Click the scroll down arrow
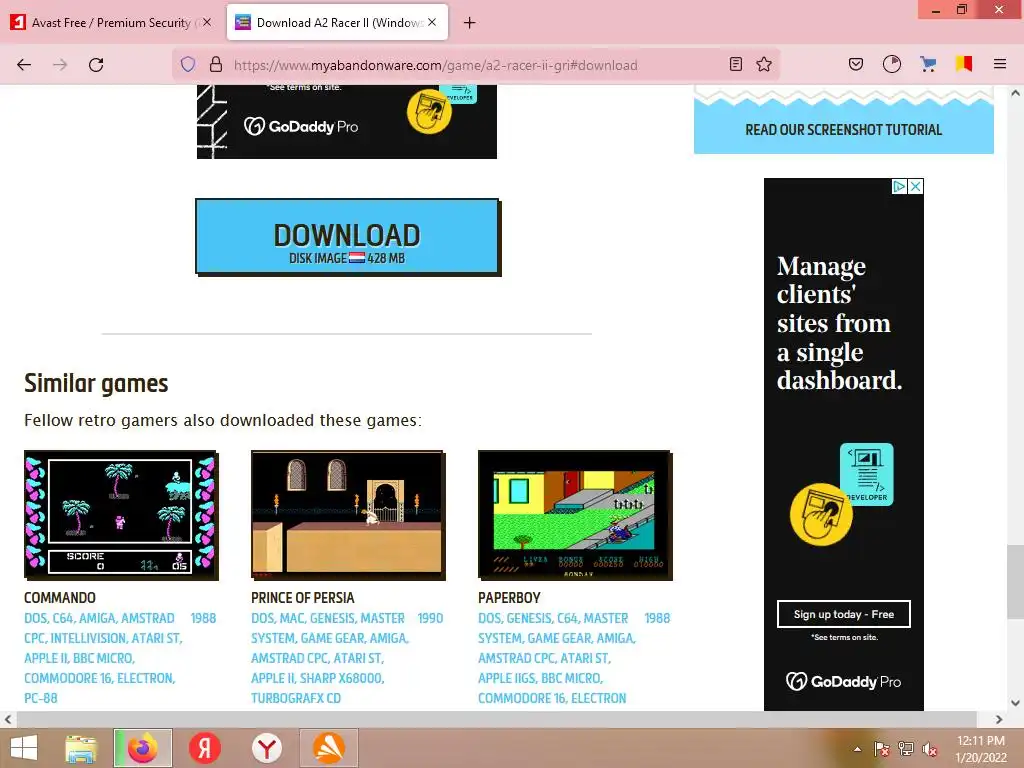The height and width of the screenshot is (768, 1024). 1016,703
